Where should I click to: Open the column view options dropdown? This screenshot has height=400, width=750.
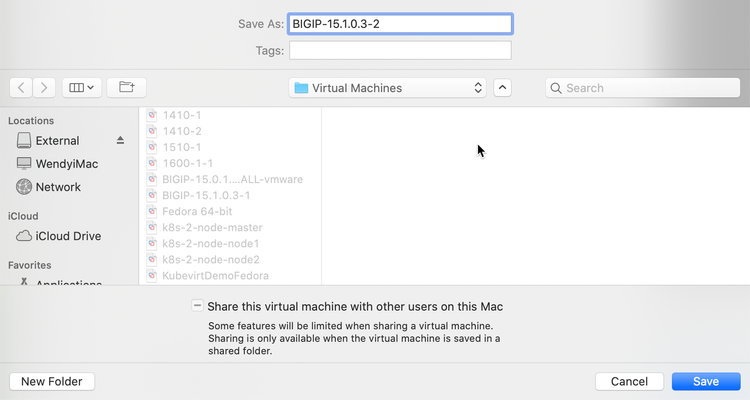click(x=81, y=88)
